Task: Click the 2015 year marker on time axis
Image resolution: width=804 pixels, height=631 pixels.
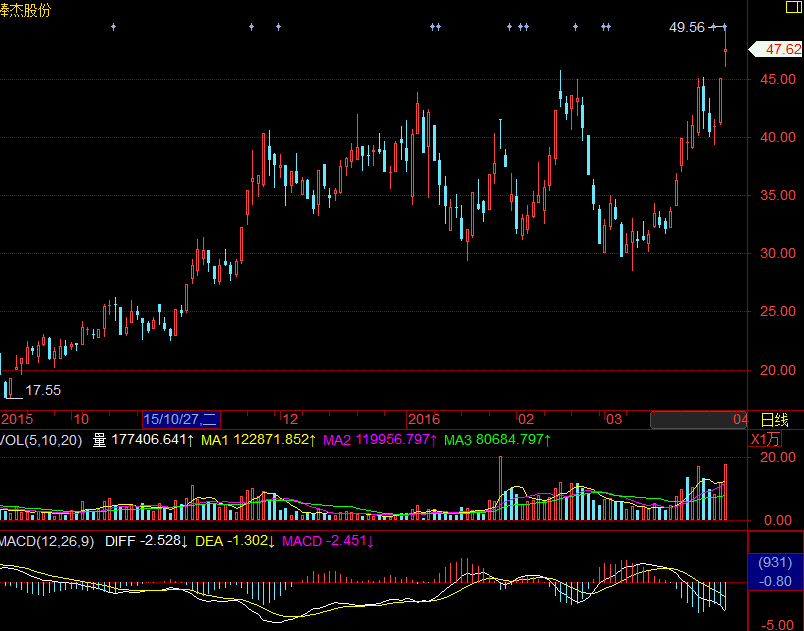Action: [x=17, y=419]
